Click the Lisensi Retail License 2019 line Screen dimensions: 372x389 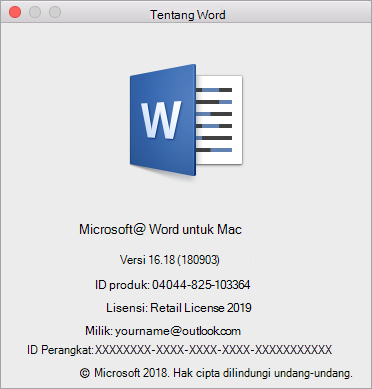click(x=179, y=307)
